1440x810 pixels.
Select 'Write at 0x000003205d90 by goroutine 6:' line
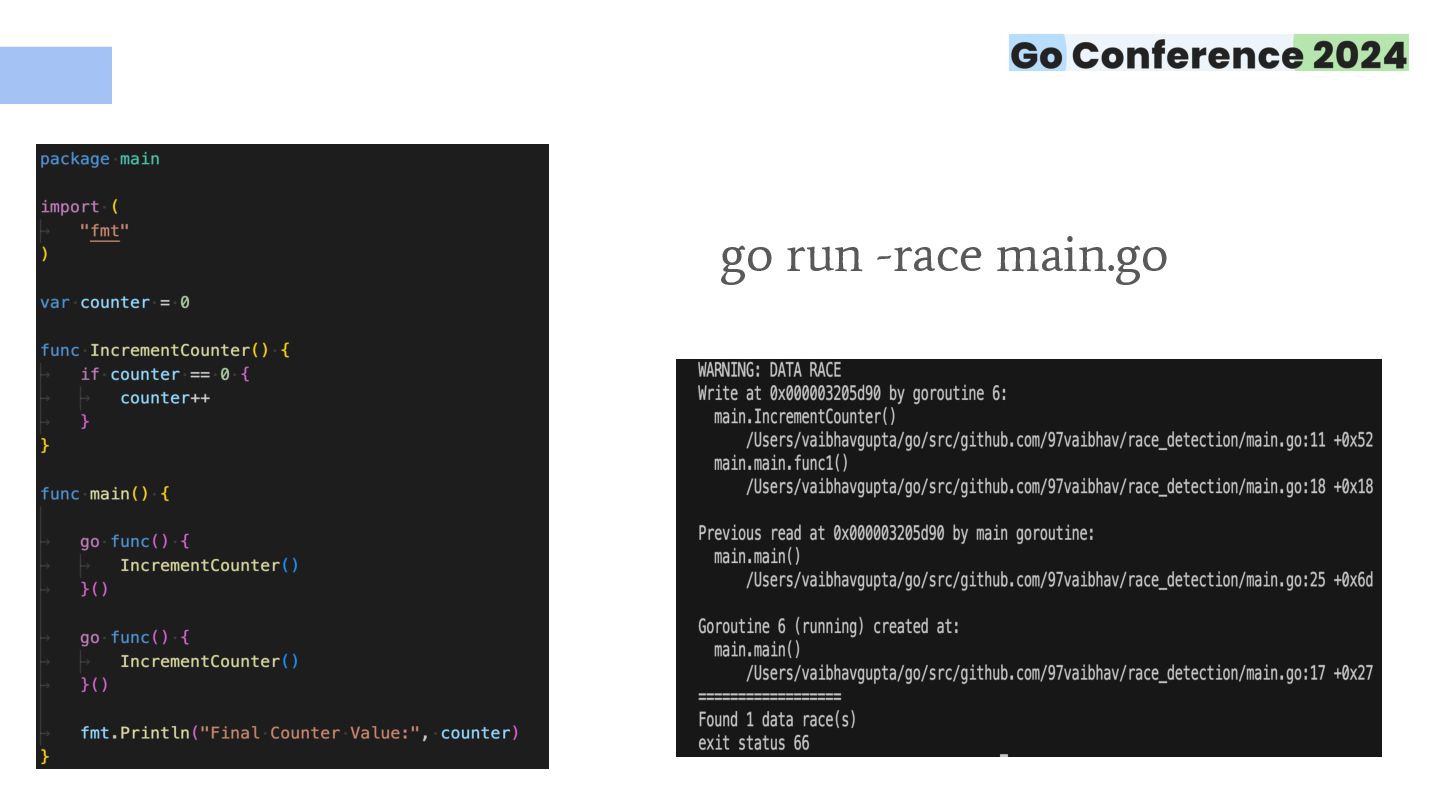(x=852, y=393)
